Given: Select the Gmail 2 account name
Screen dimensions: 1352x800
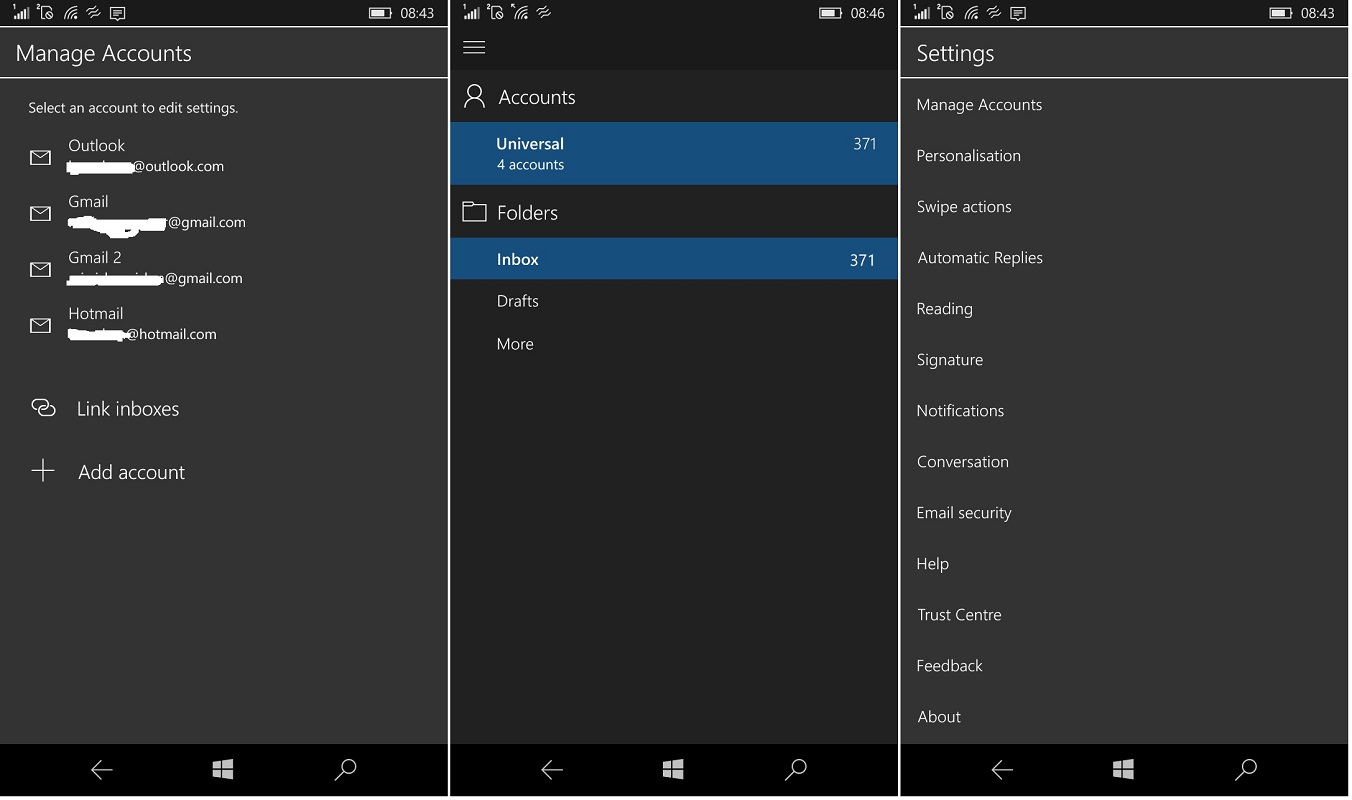Looking at the screenshot, I should coord(95,258).
